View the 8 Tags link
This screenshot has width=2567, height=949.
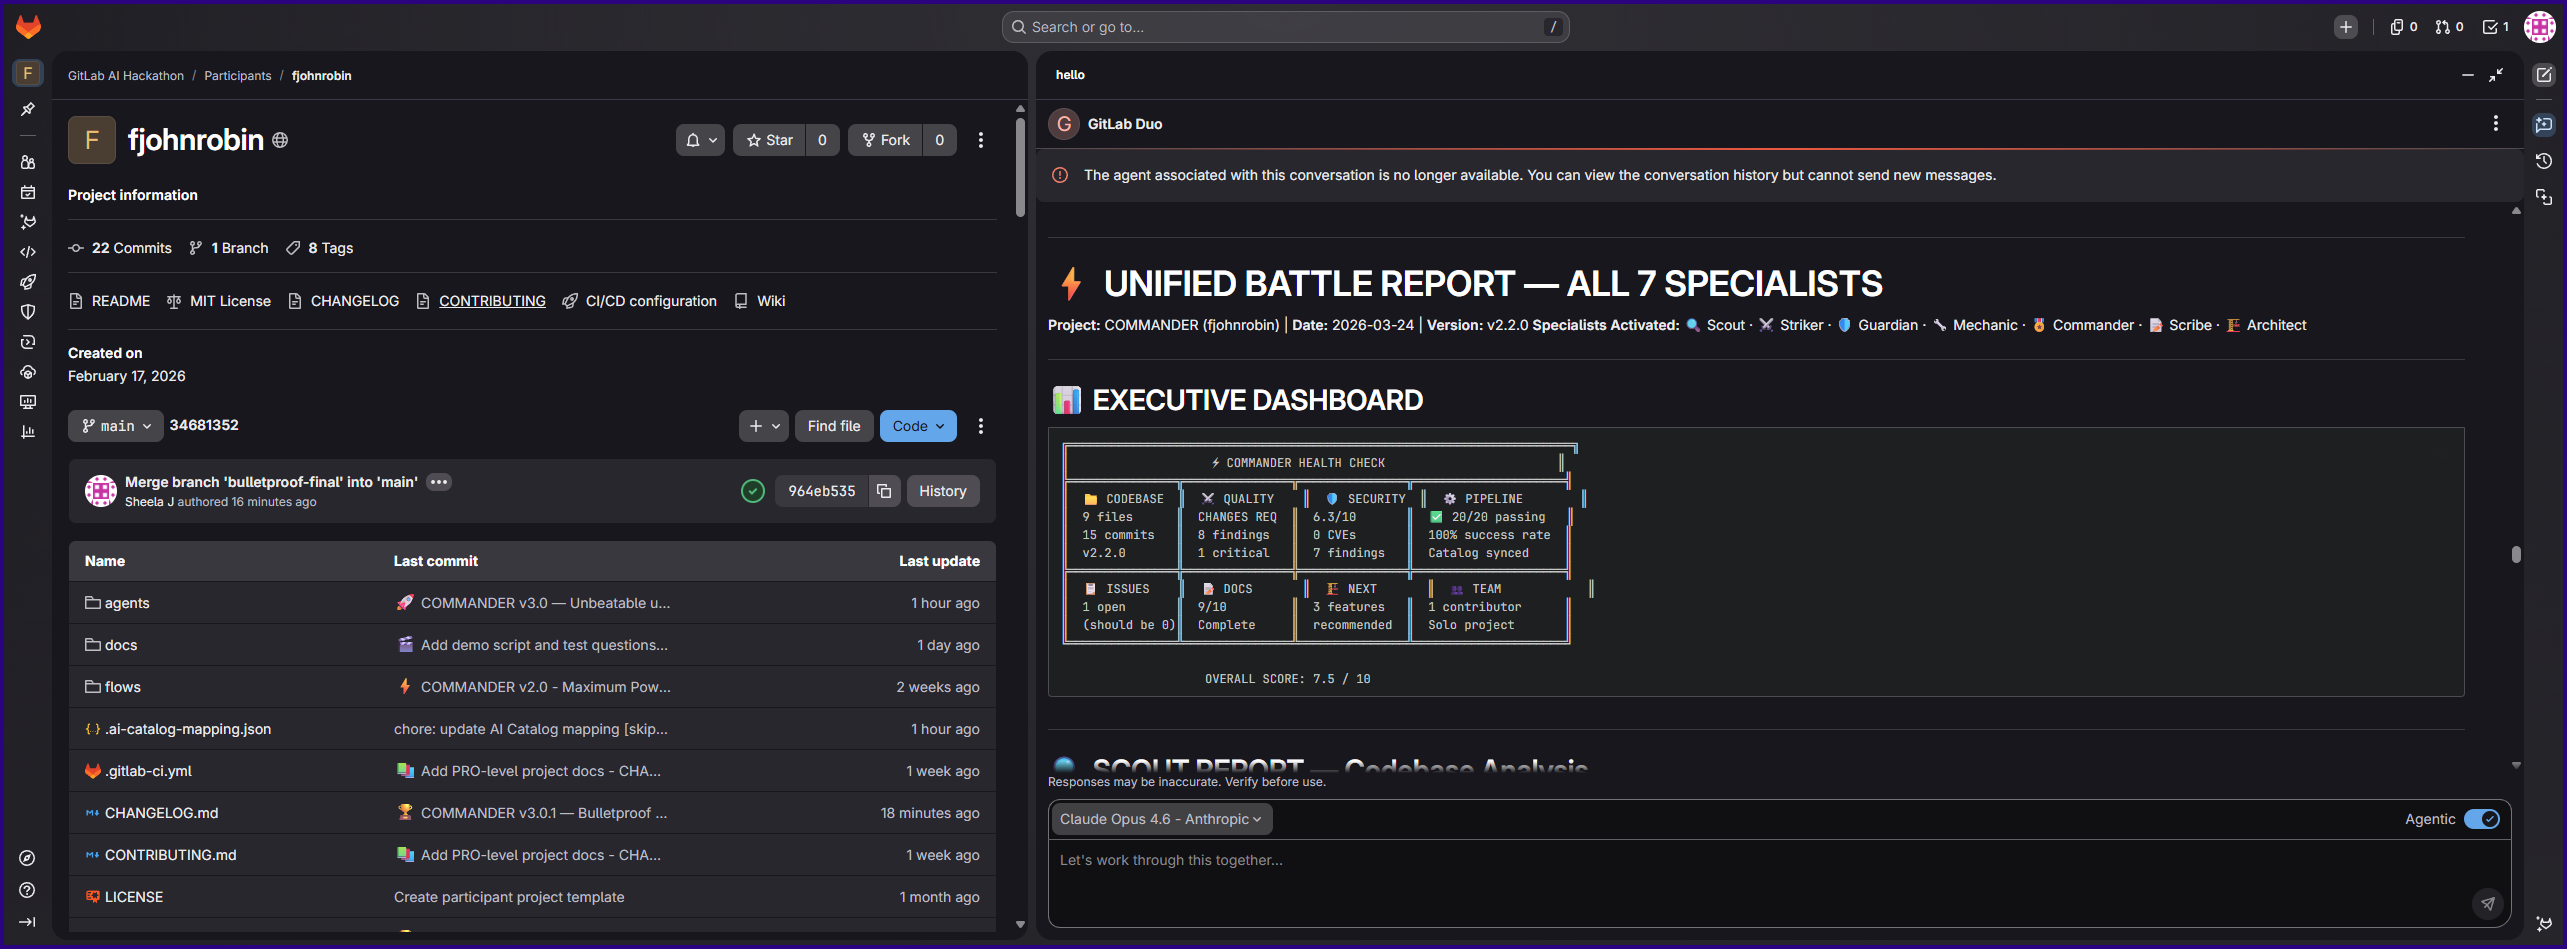click(x=320, y=248)
